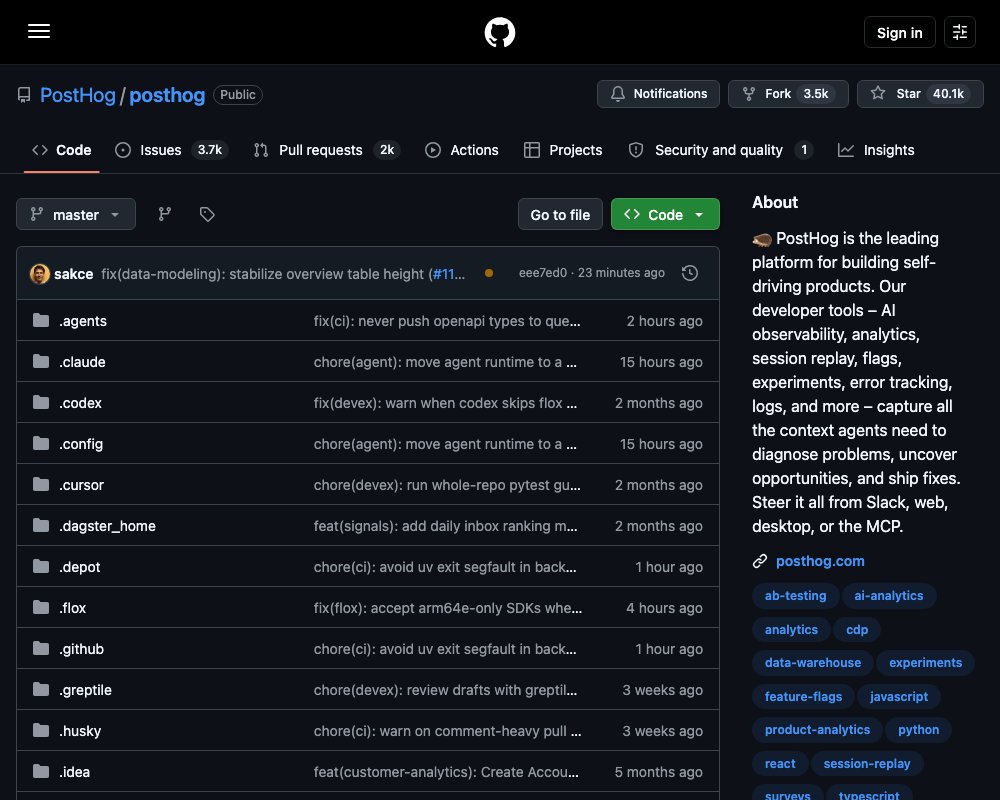This screenshot has width=1000, height=800.
Task: Open the Projects tab
Action: coord(563,150)
